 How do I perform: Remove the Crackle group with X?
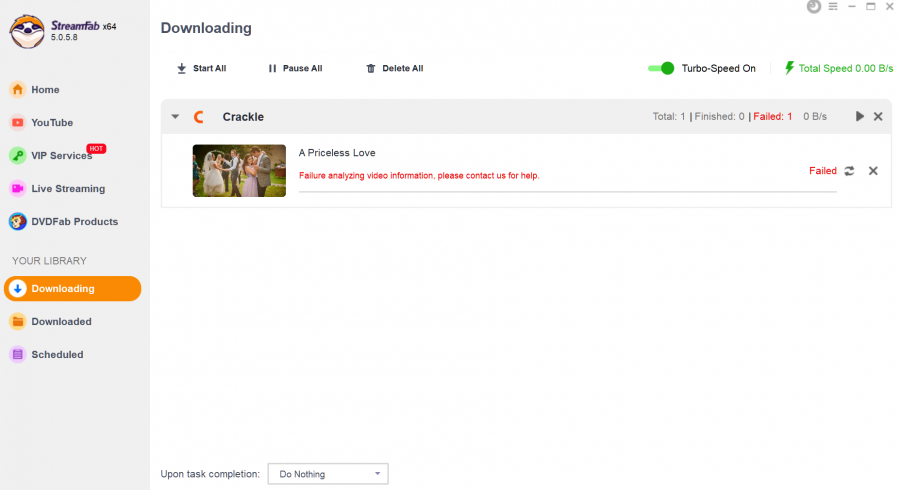878,116
